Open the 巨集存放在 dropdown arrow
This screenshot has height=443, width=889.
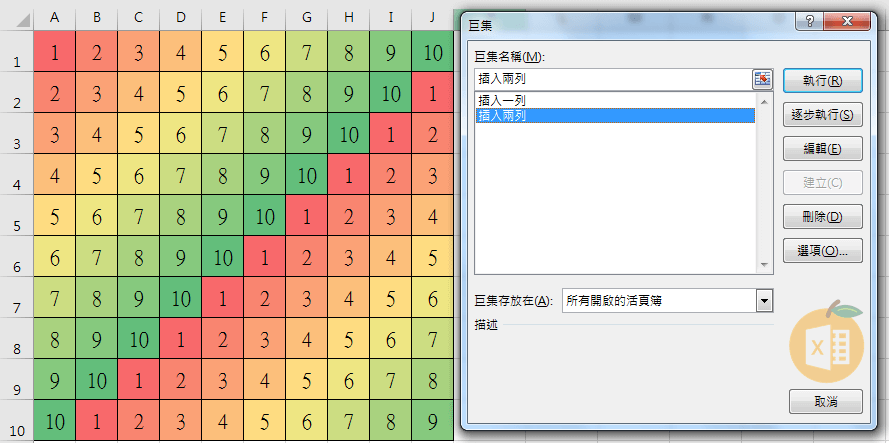coord(765,300)
